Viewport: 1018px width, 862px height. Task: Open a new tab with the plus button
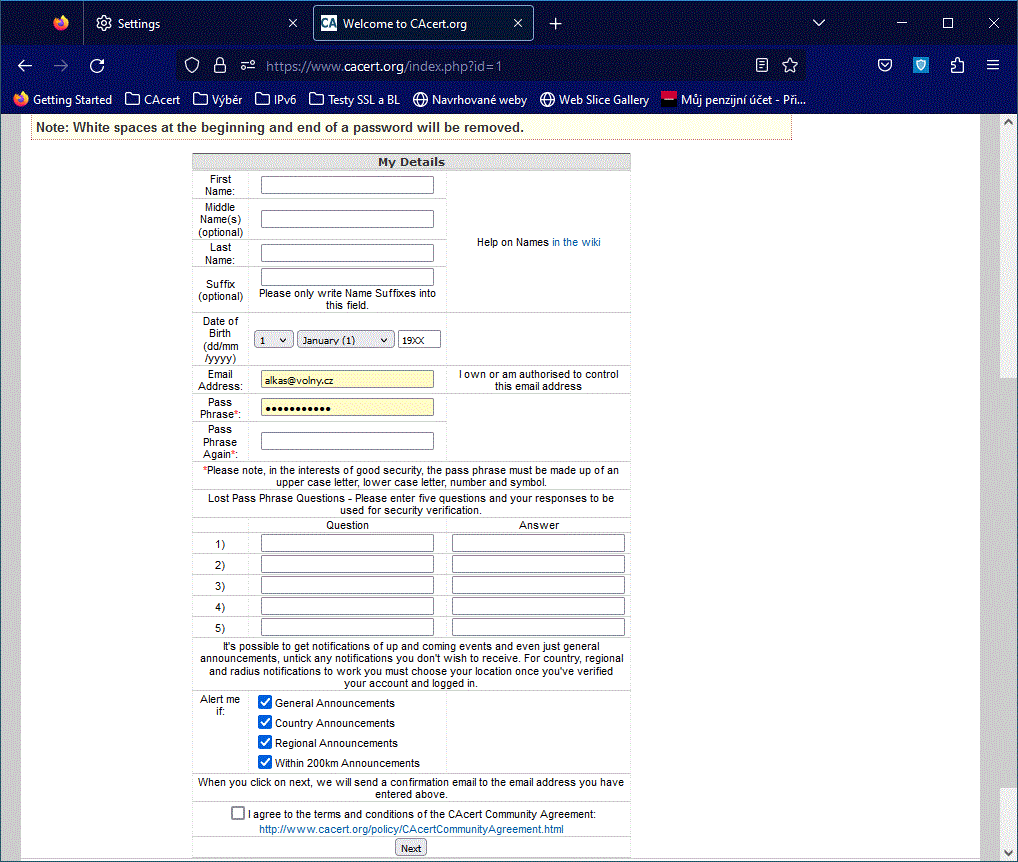(x=556, y=23)
